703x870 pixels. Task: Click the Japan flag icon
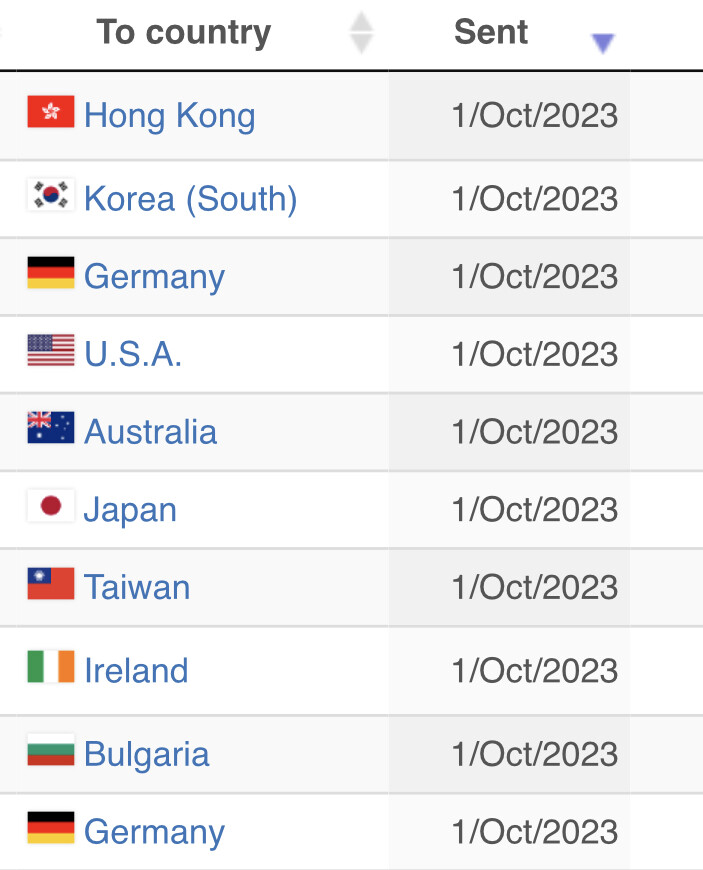[x=50, y=505]
